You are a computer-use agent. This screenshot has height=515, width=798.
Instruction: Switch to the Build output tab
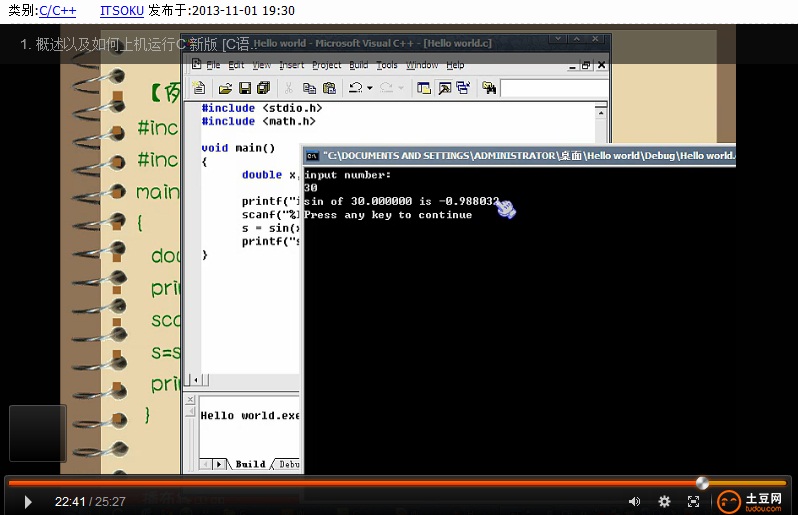[x=249, y=464]
